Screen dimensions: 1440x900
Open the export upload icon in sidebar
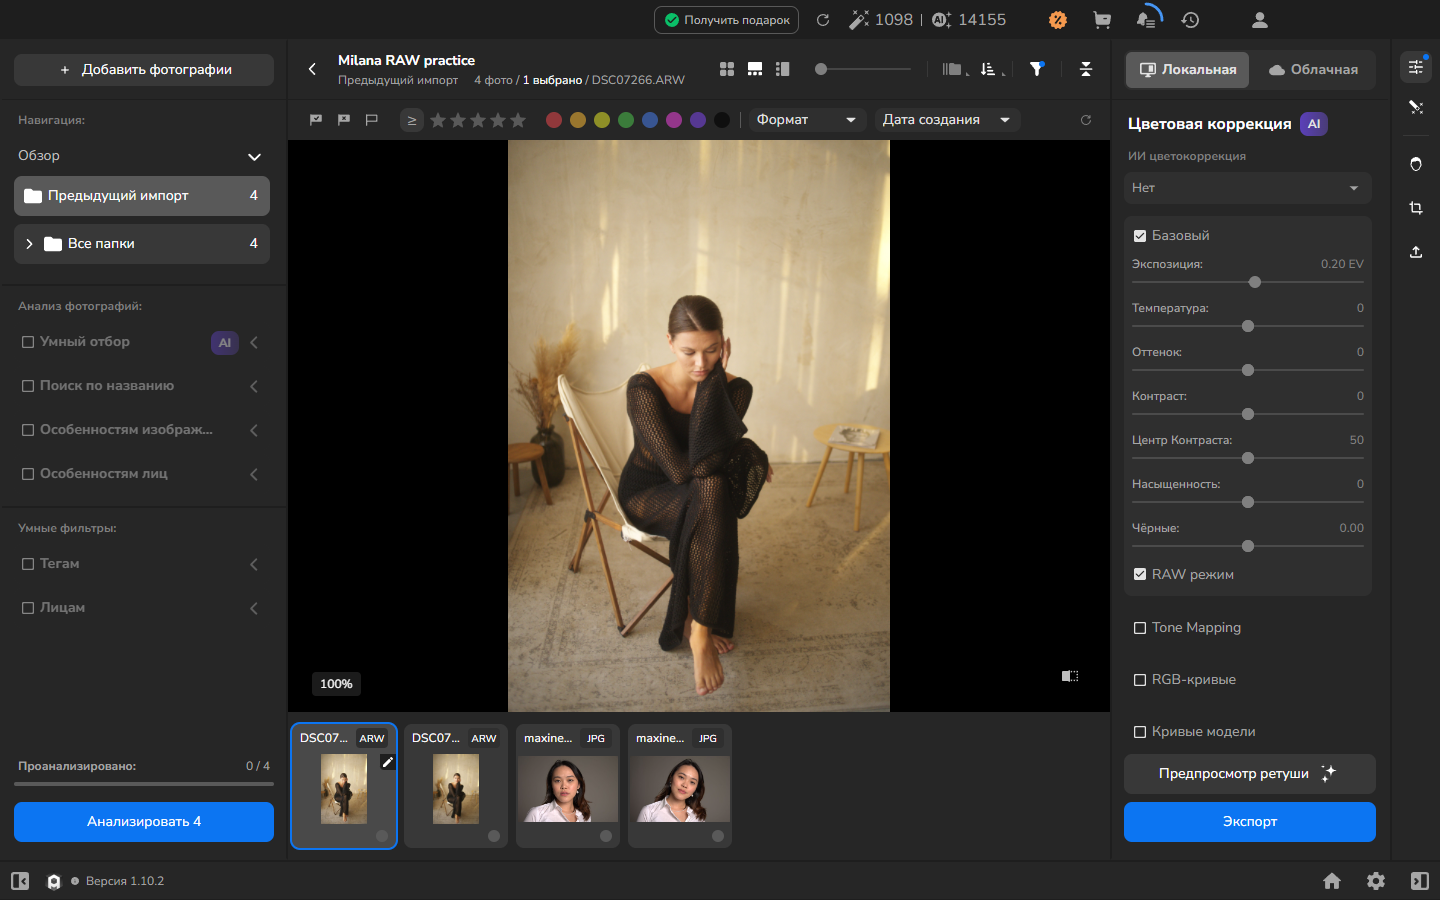coord(1416,252)
